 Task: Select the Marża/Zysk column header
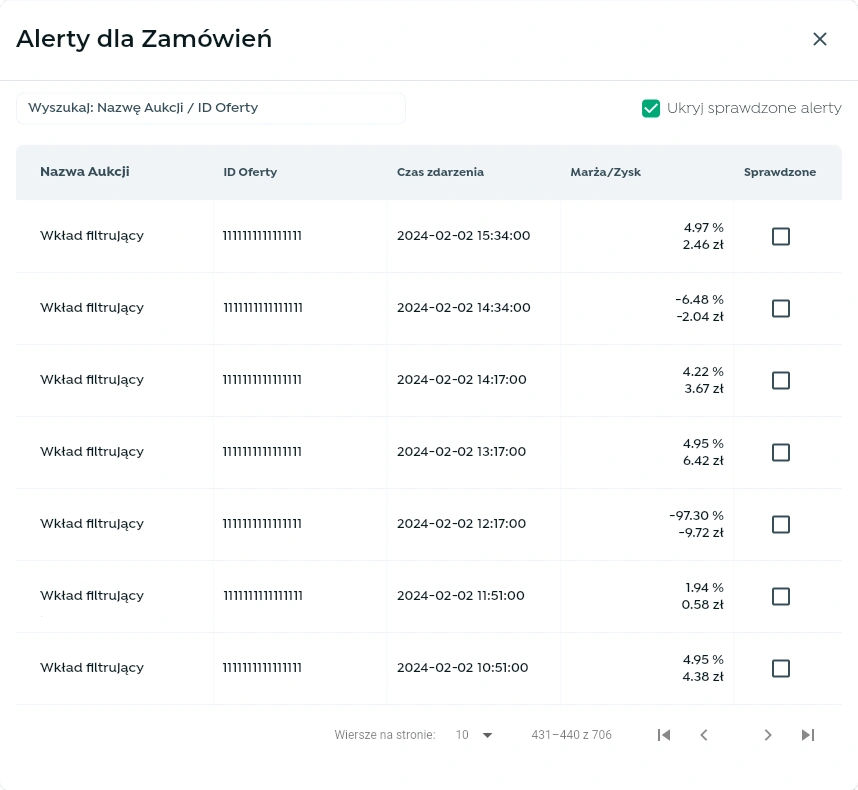[x=606, y=172]
